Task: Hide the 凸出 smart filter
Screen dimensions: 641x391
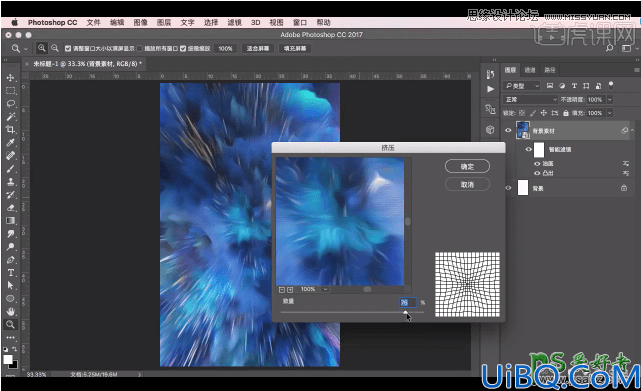Action: click(537, 173)
